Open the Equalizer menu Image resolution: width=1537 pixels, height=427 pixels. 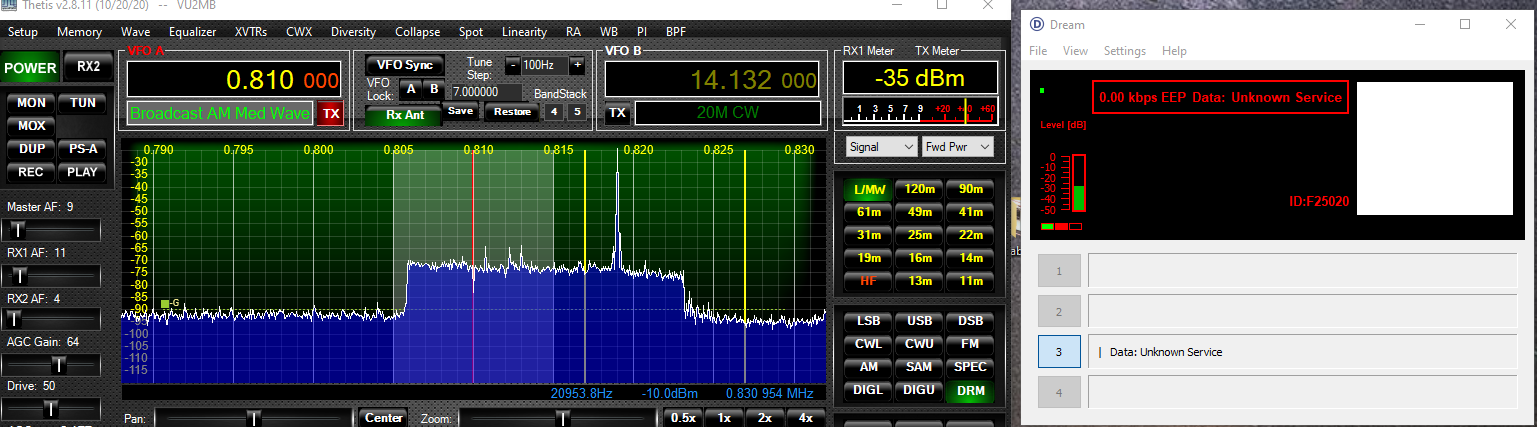coord(192,32)
